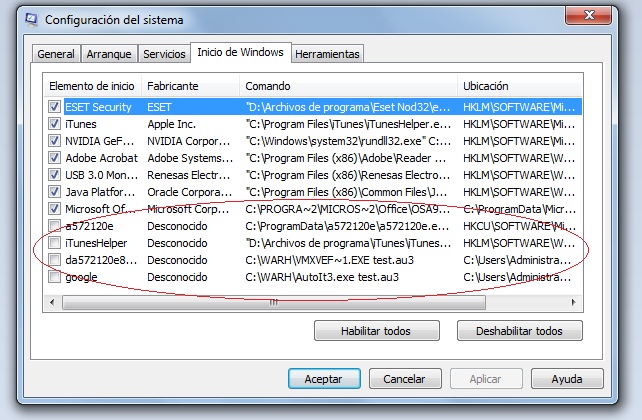Click the system configuration title bar icon

(31, 19)
